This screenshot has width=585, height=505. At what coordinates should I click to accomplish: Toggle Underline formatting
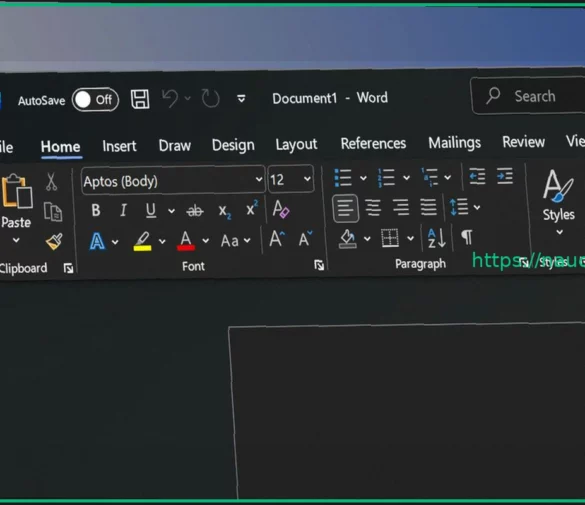point(151,210)
